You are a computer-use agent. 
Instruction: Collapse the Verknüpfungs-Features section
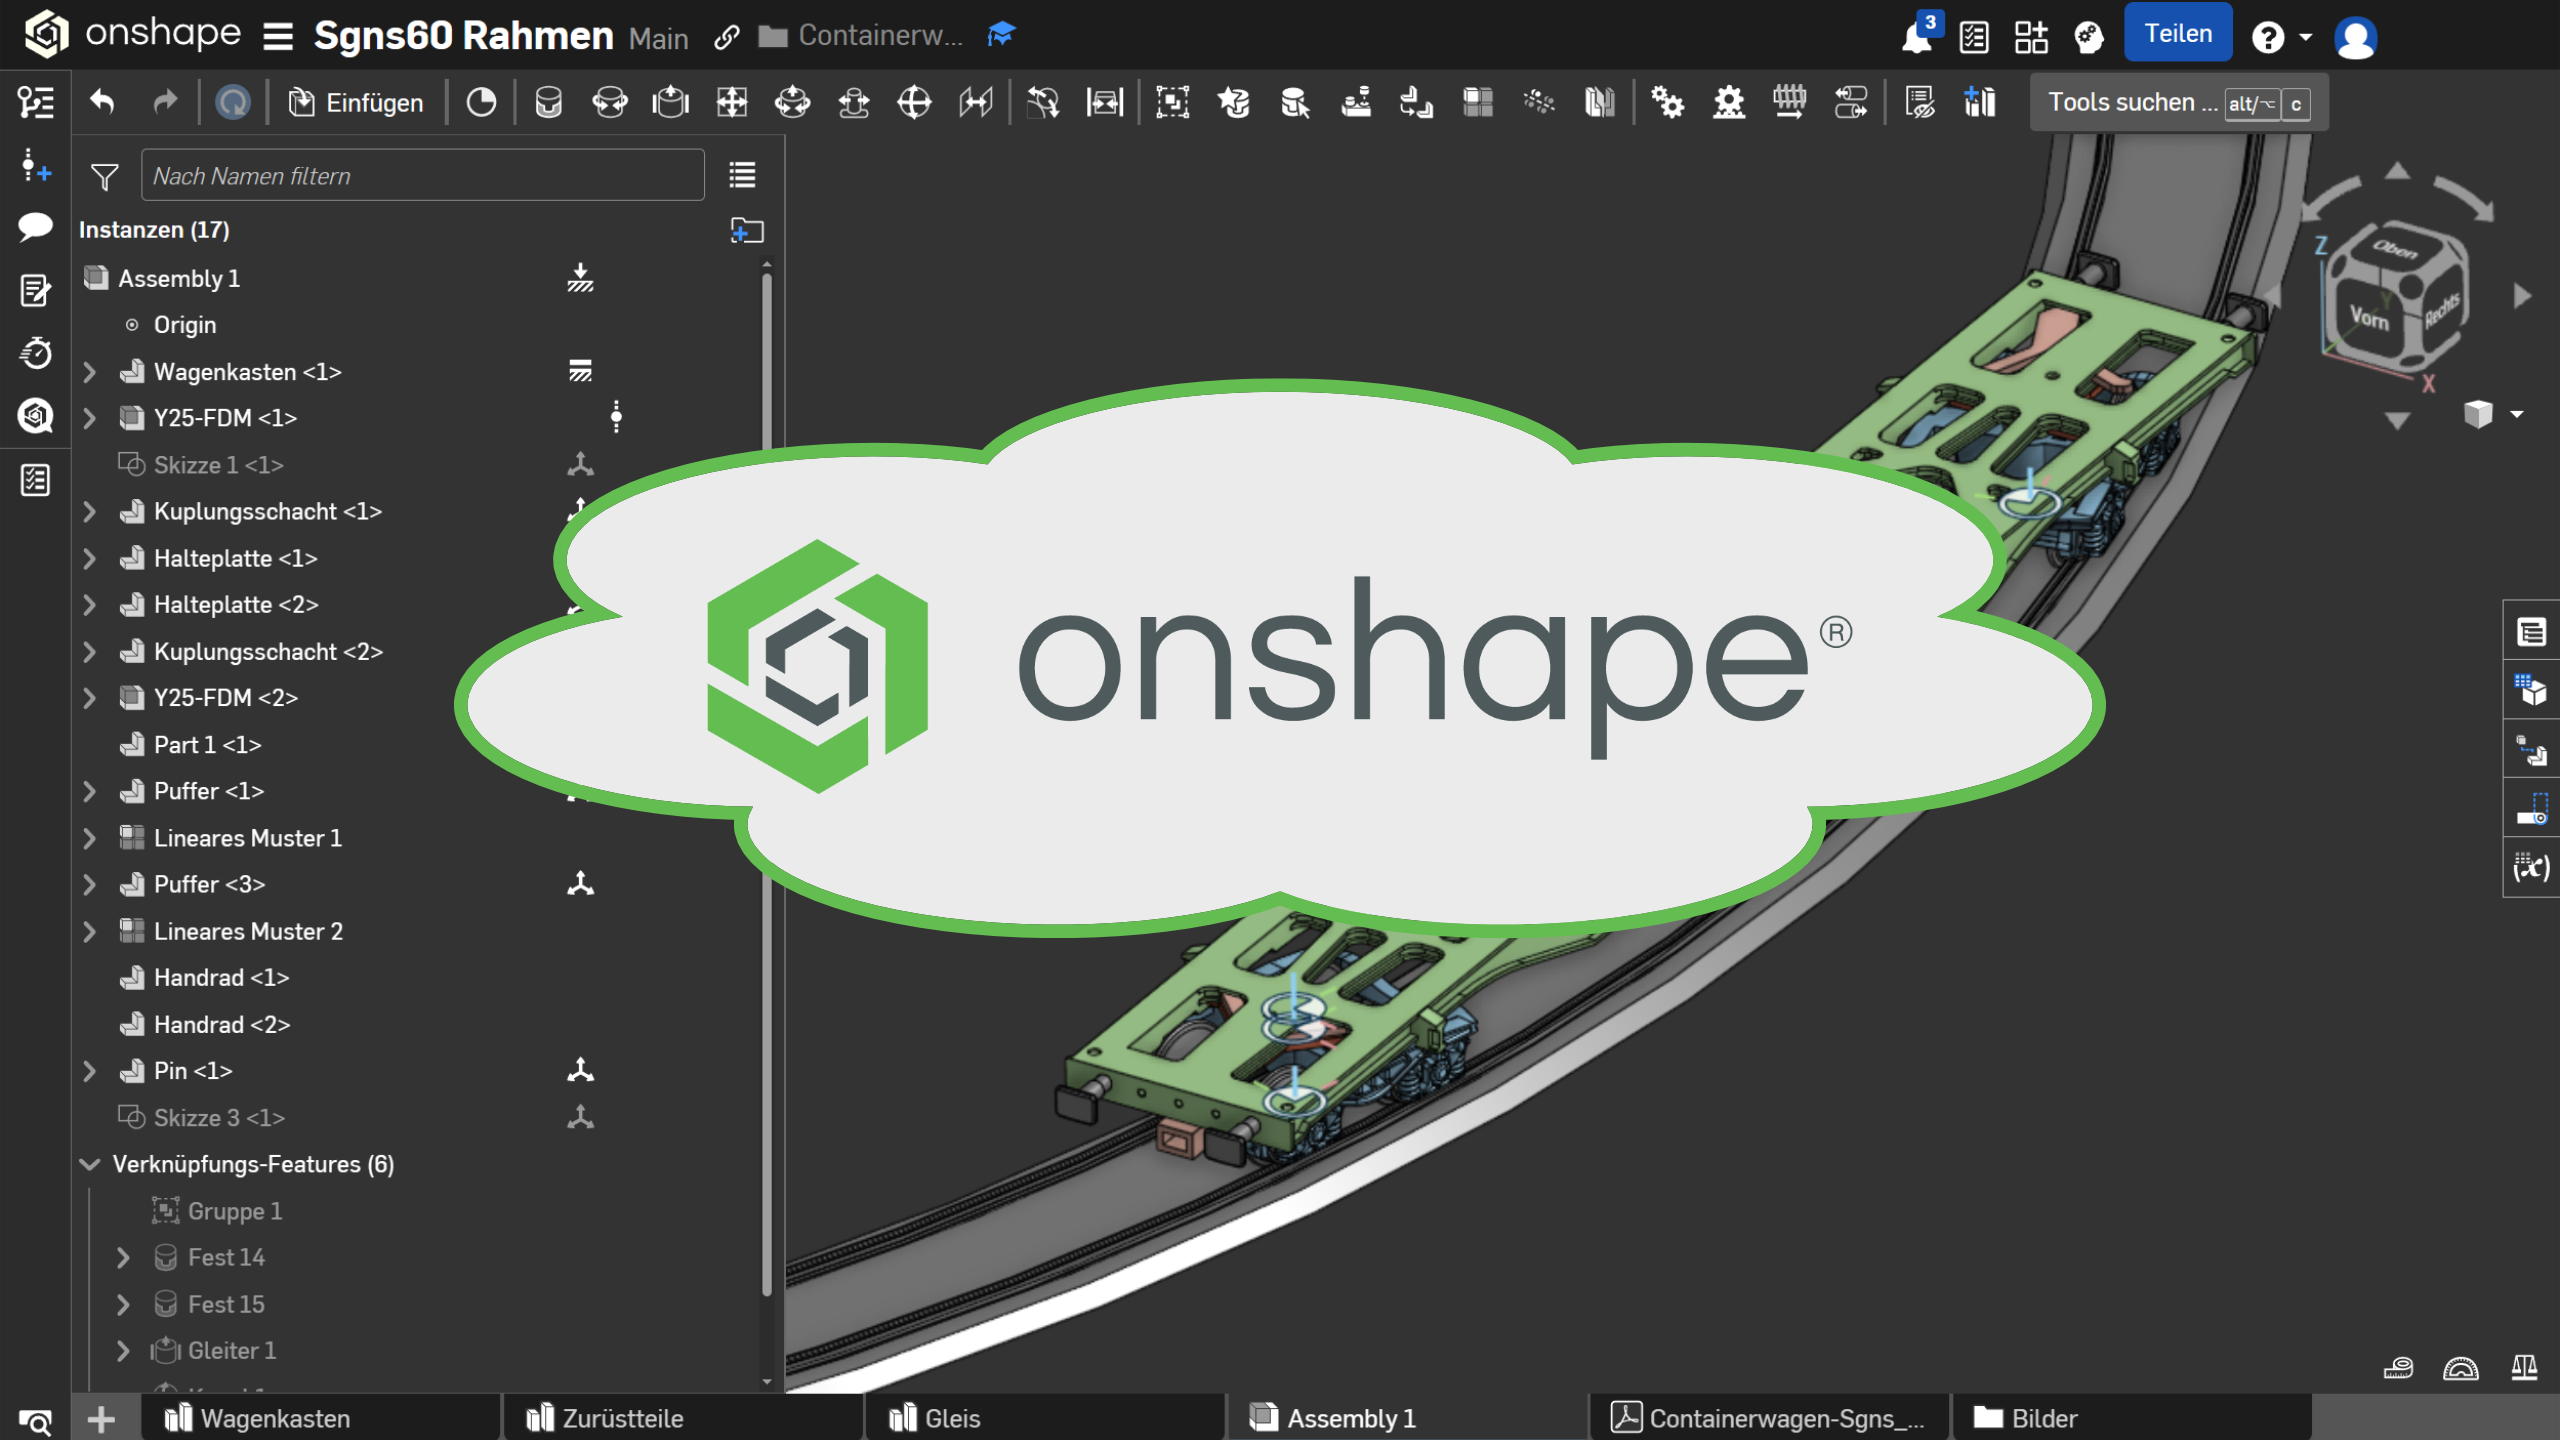tap(91, 1164)
